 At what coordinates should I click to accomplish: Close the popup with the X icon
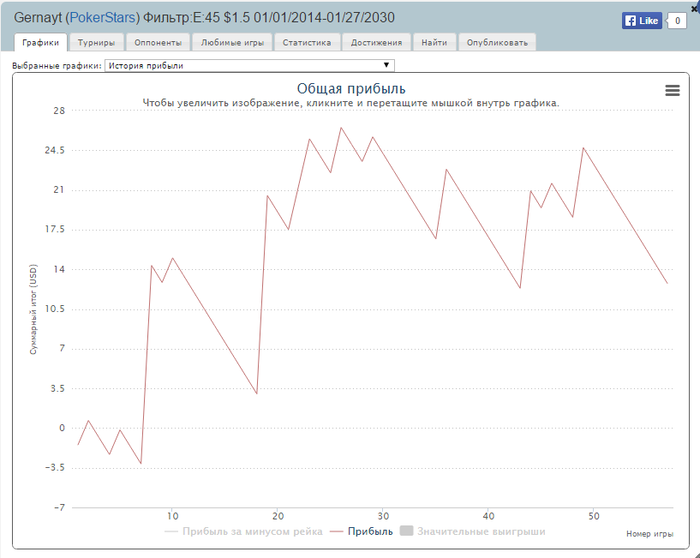(x=696, y=8)
